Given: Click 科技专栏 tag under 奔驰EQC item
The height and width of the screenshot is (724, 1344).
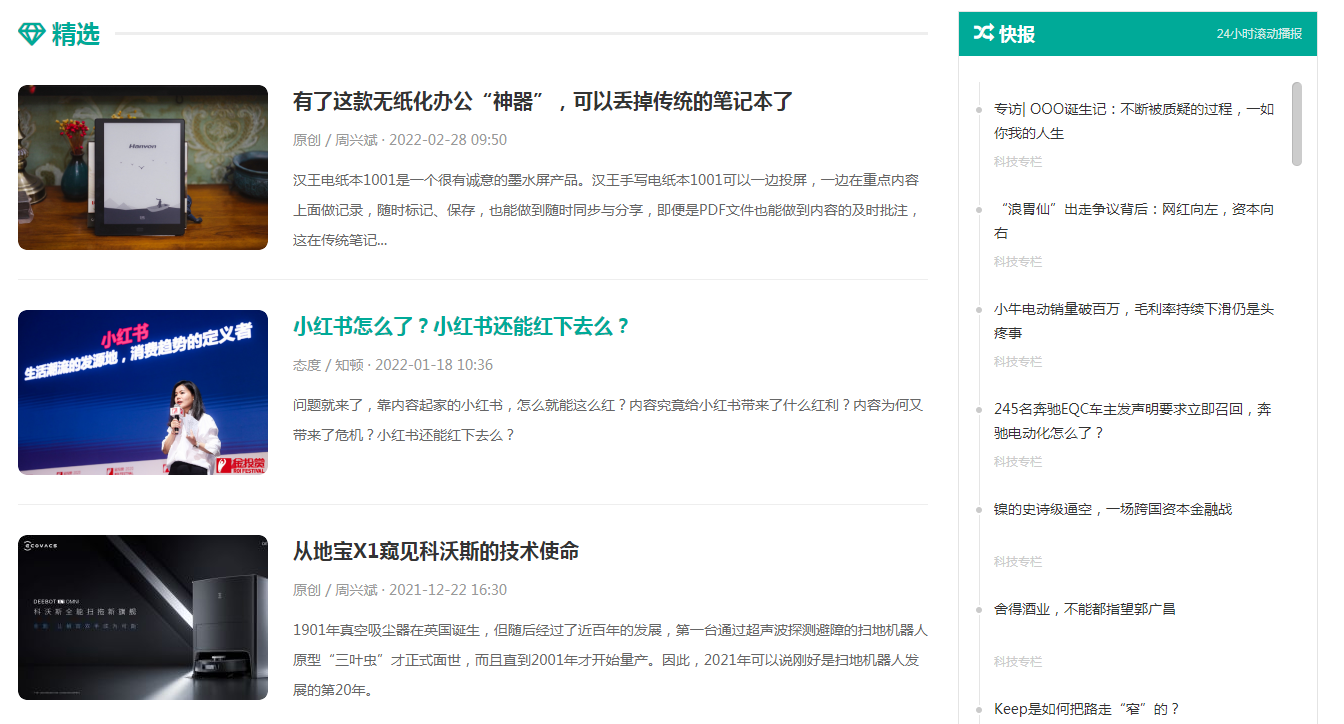Looking at the screenshot, I should (x=1018, y=462).
